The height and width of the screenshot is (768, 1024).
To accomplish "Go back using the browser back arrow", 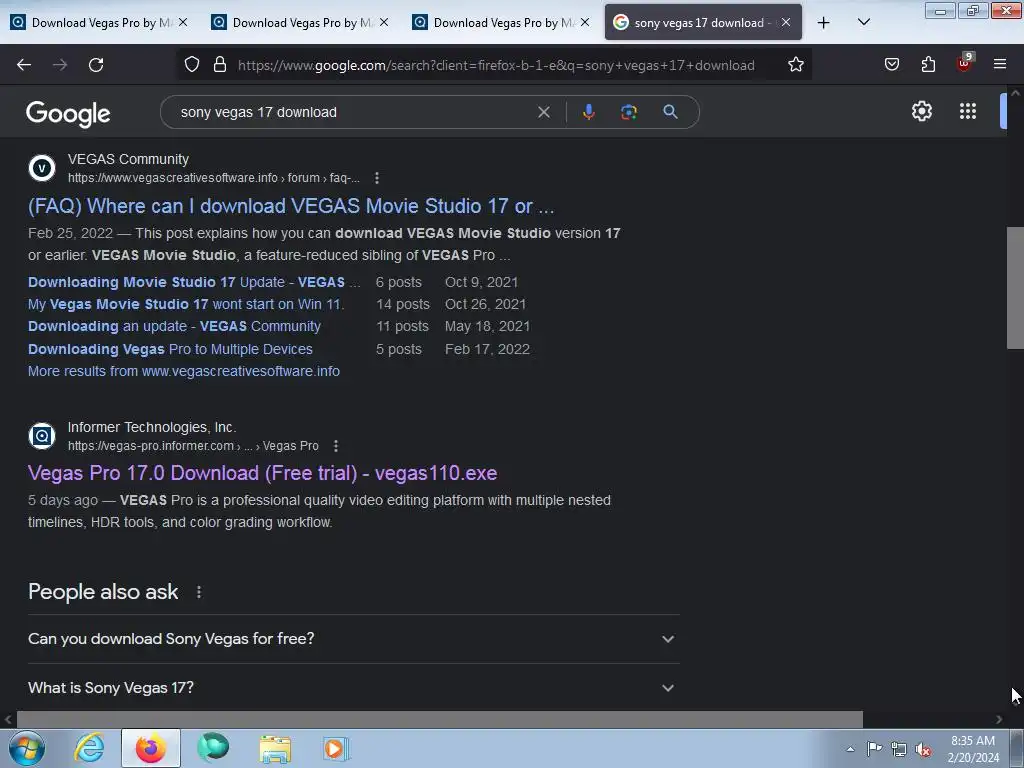I will [x=24, y=65].
